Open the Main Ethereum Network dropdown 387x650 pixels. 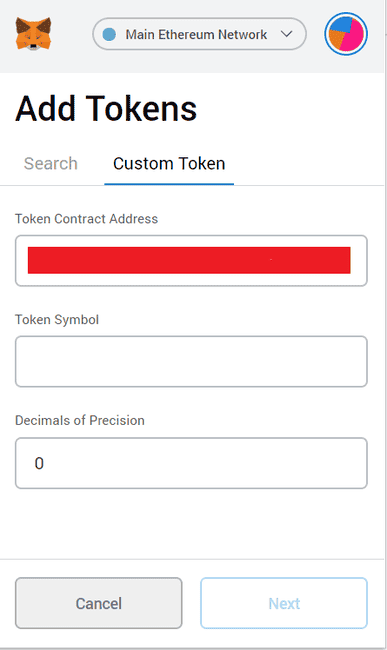click(199, 34)
